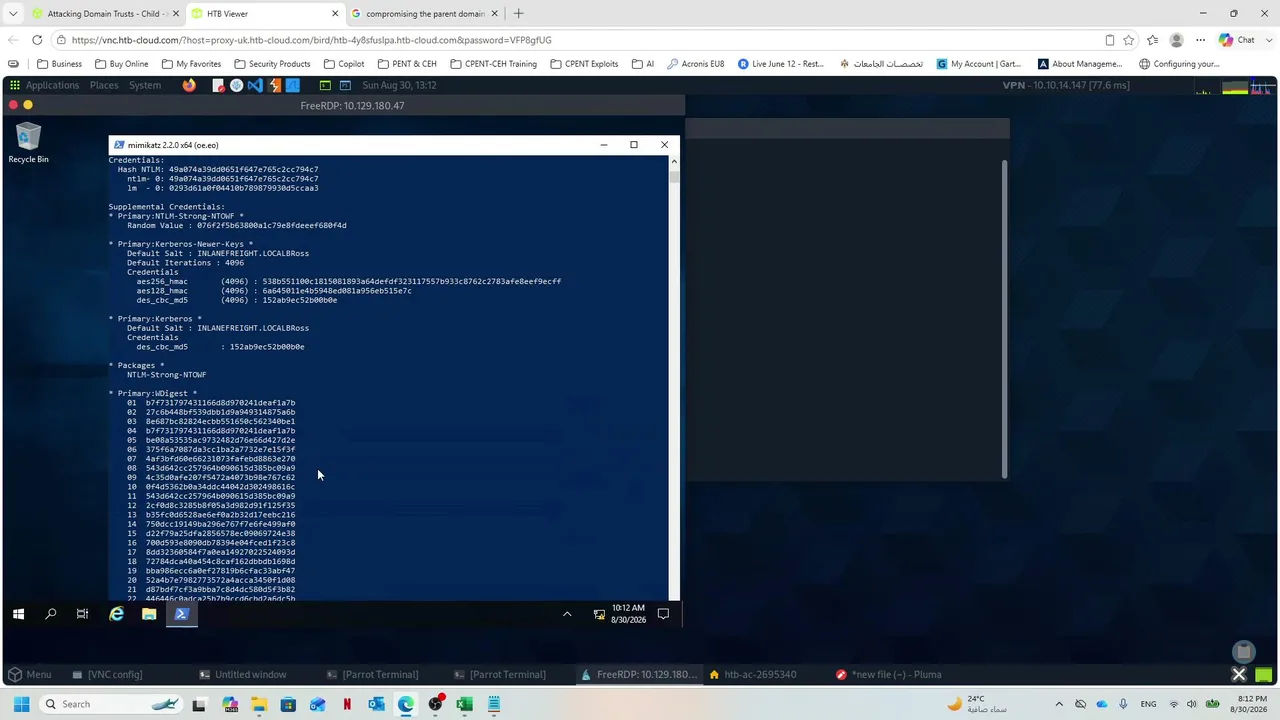The width and height of the screenshot is (1280, 720).
Task: Open the Acronis EU8 bookmark
Action: [x=695, y=64]
